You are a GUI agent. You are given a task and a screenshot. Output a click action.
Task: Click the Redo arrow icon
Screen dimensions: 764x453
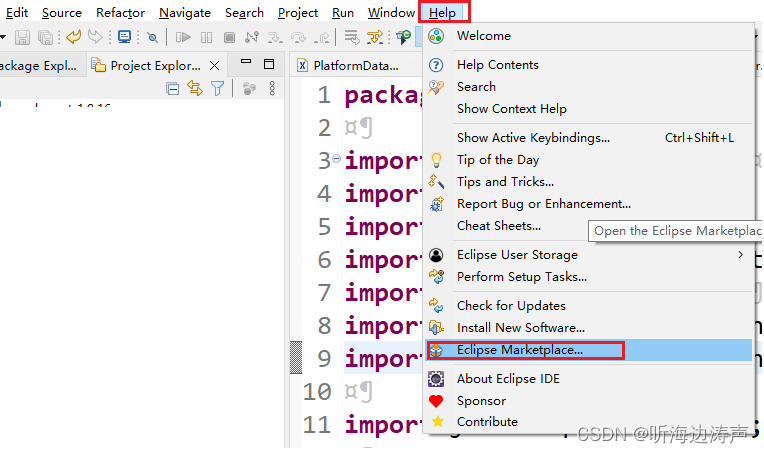click(96, 37)
